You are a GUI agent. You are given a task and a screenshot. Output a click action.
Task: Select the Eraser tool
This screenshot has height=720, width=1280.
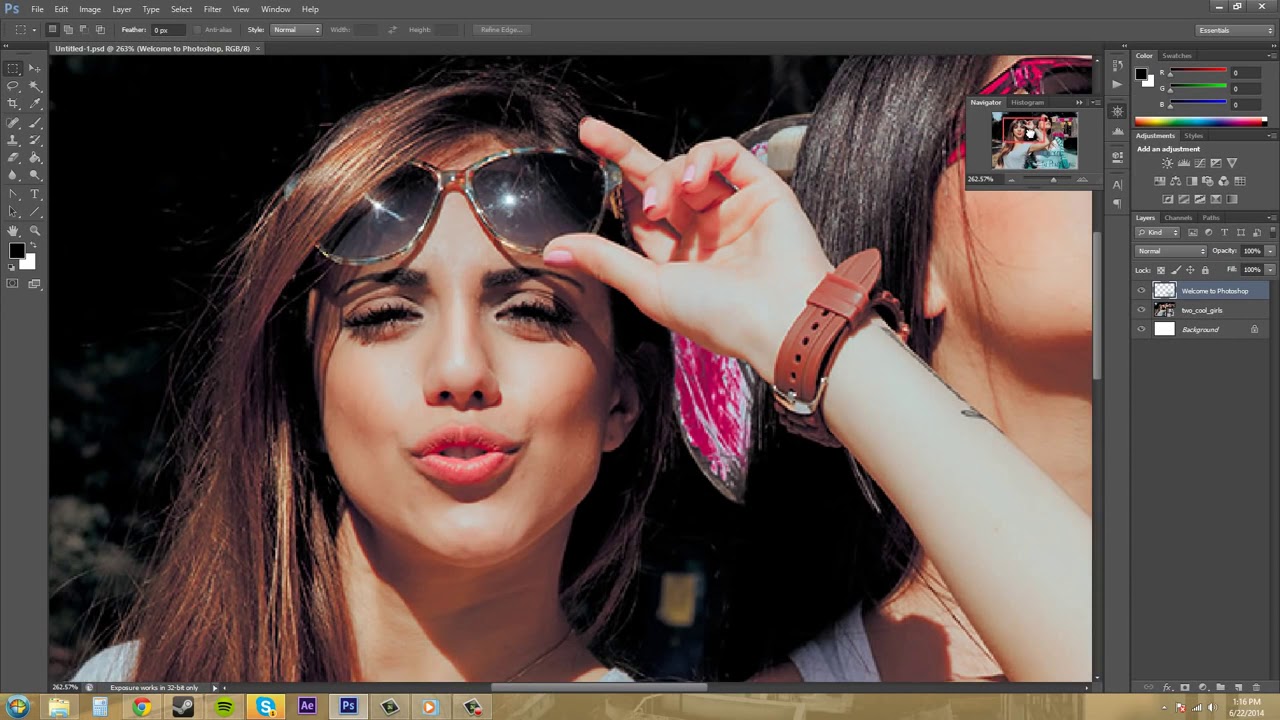pyautogui.click(x=13, y=157)
